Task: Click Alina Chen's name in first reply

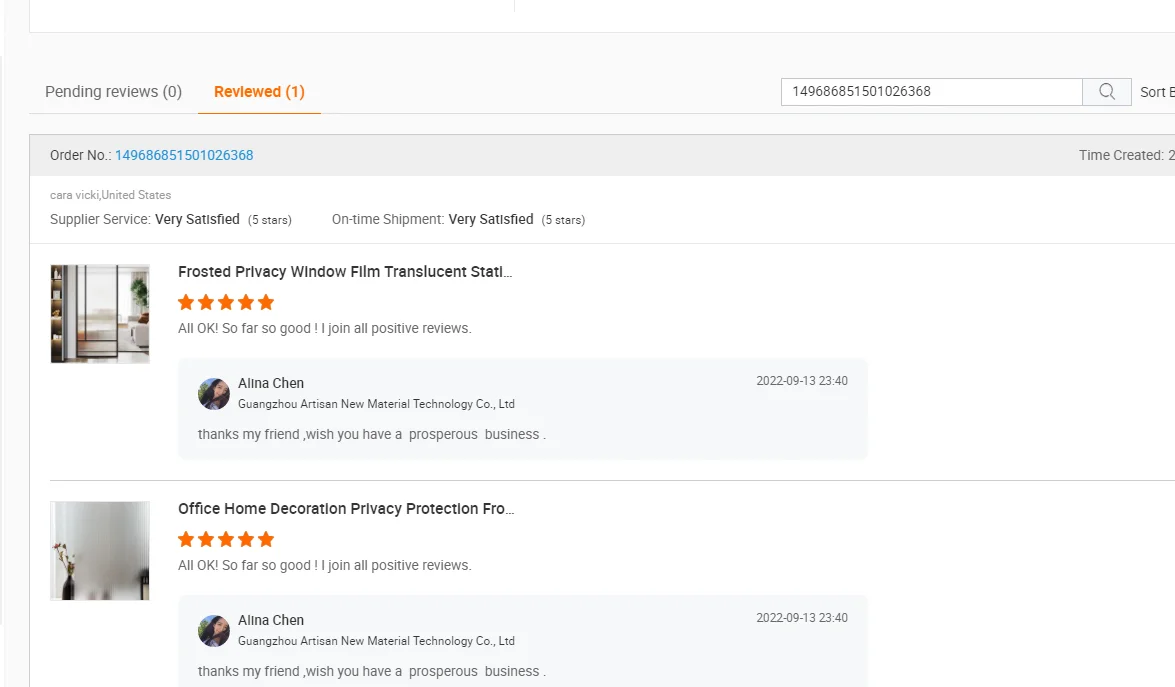Action: pyautogui.click(x=271, y=383)
